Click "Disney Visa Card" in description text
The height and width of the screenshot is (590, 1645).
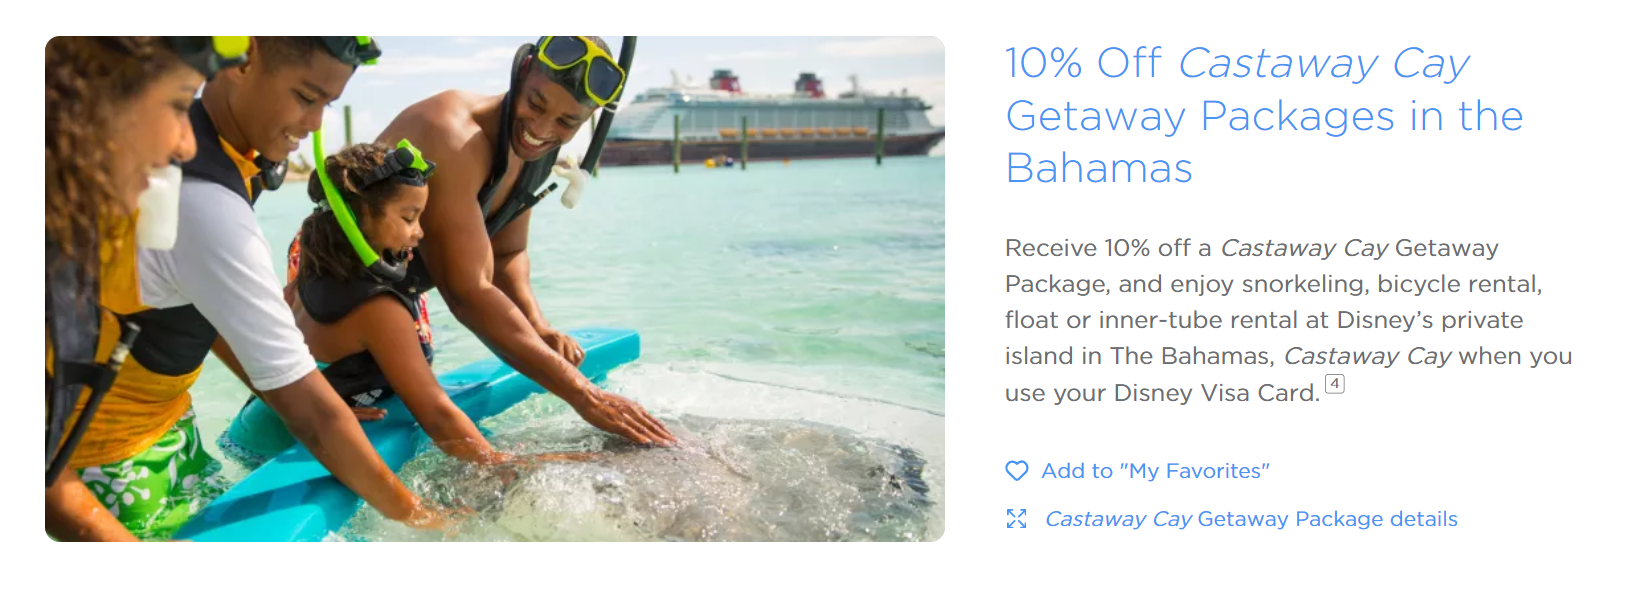pos(1215,393)
